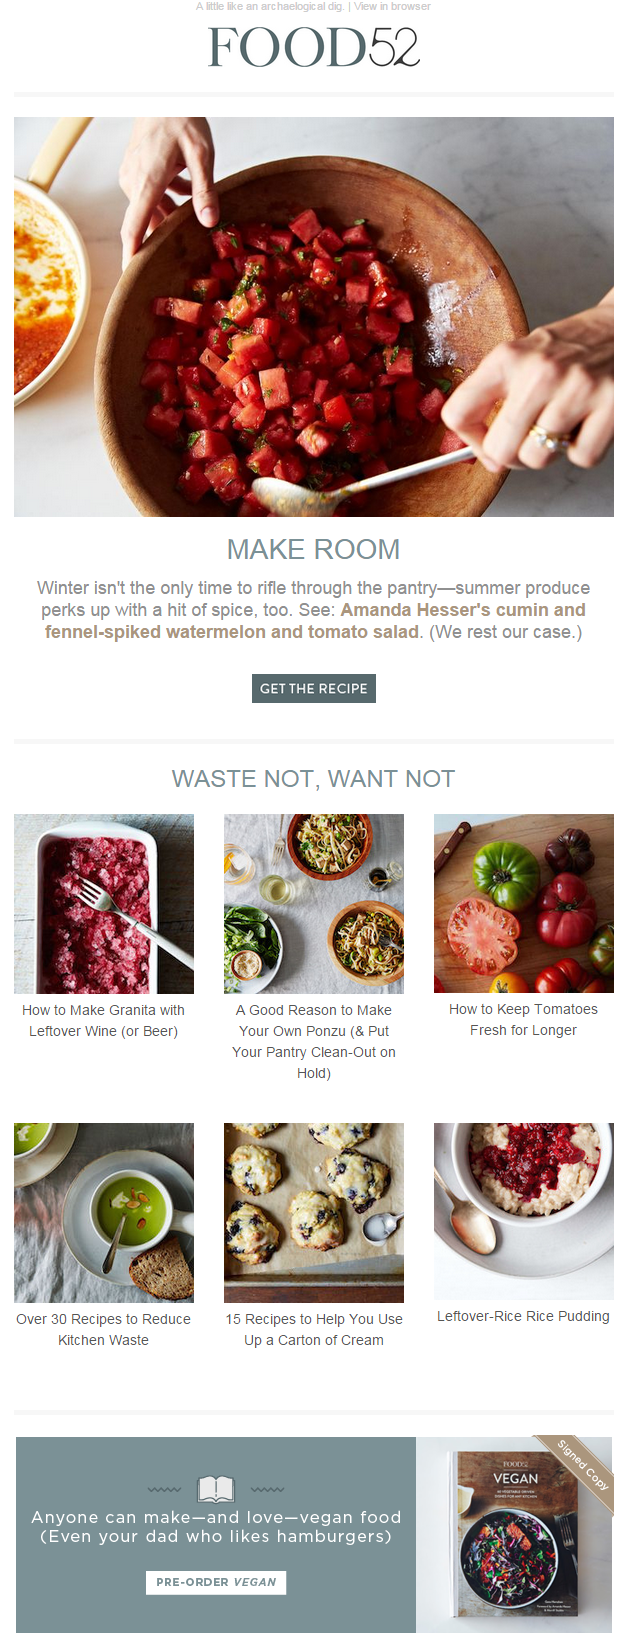Viewport: 626px width, 1644px height.
Task: Click the FOOD52 logo
Action: [x=313, y=47]
